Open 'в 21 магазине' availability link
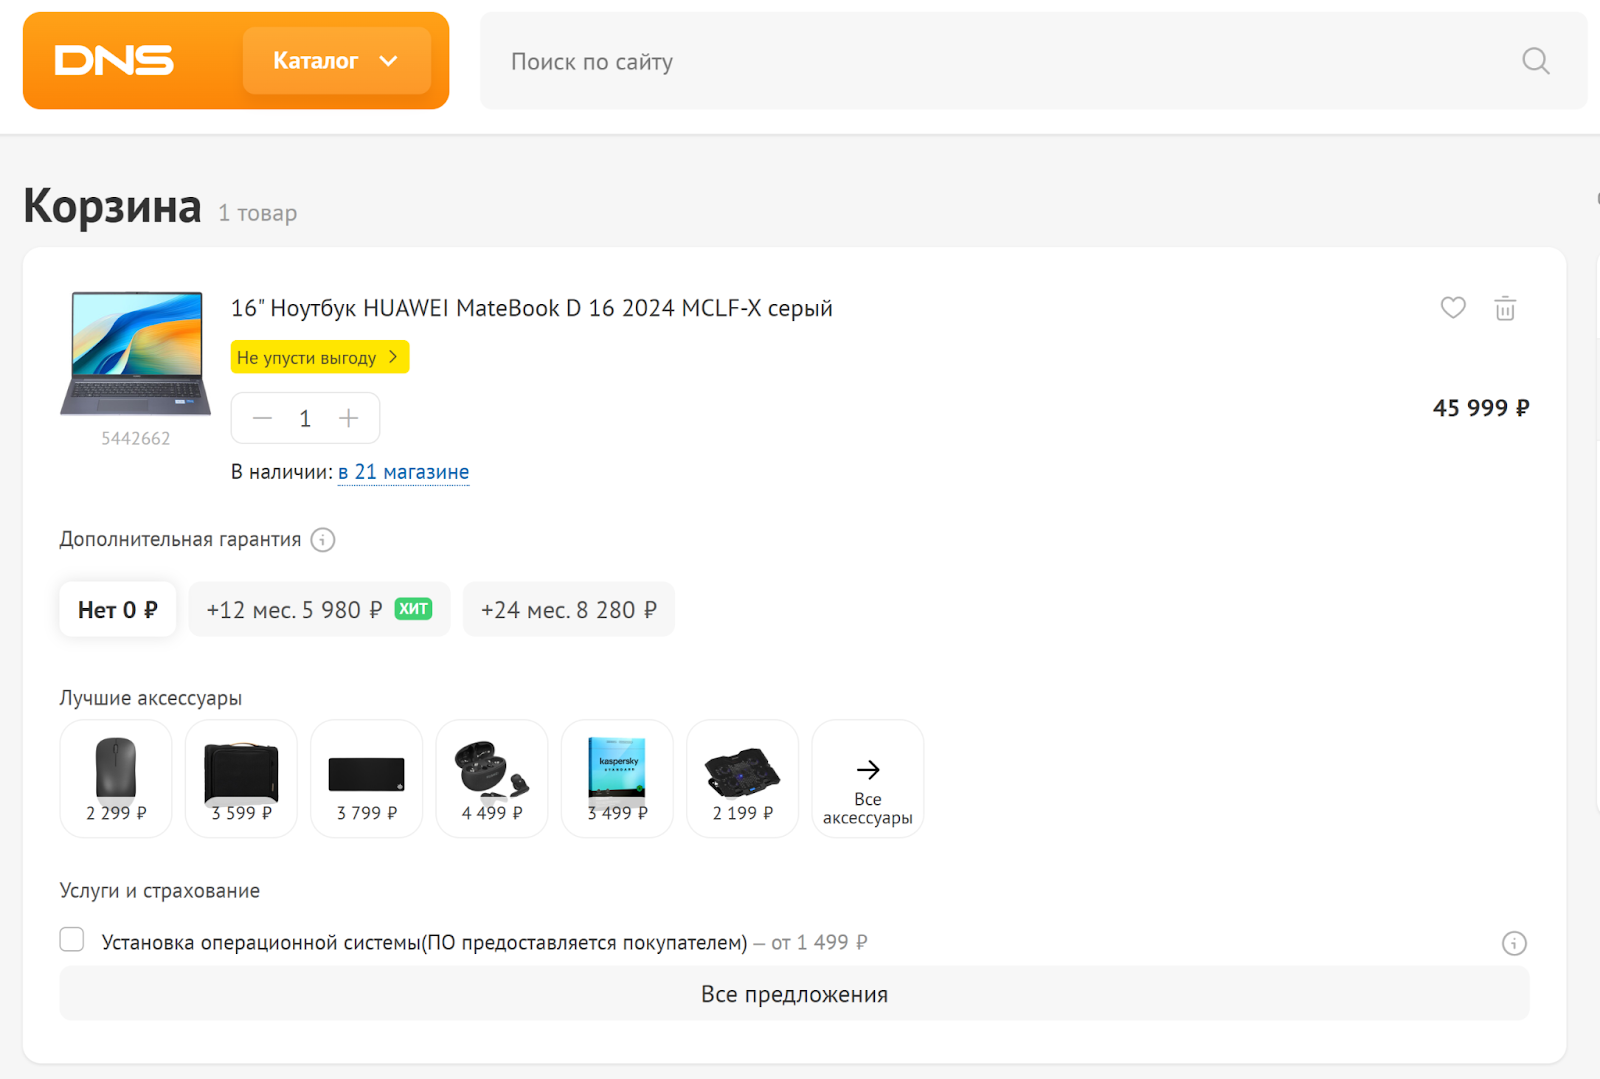 (403, 472)
